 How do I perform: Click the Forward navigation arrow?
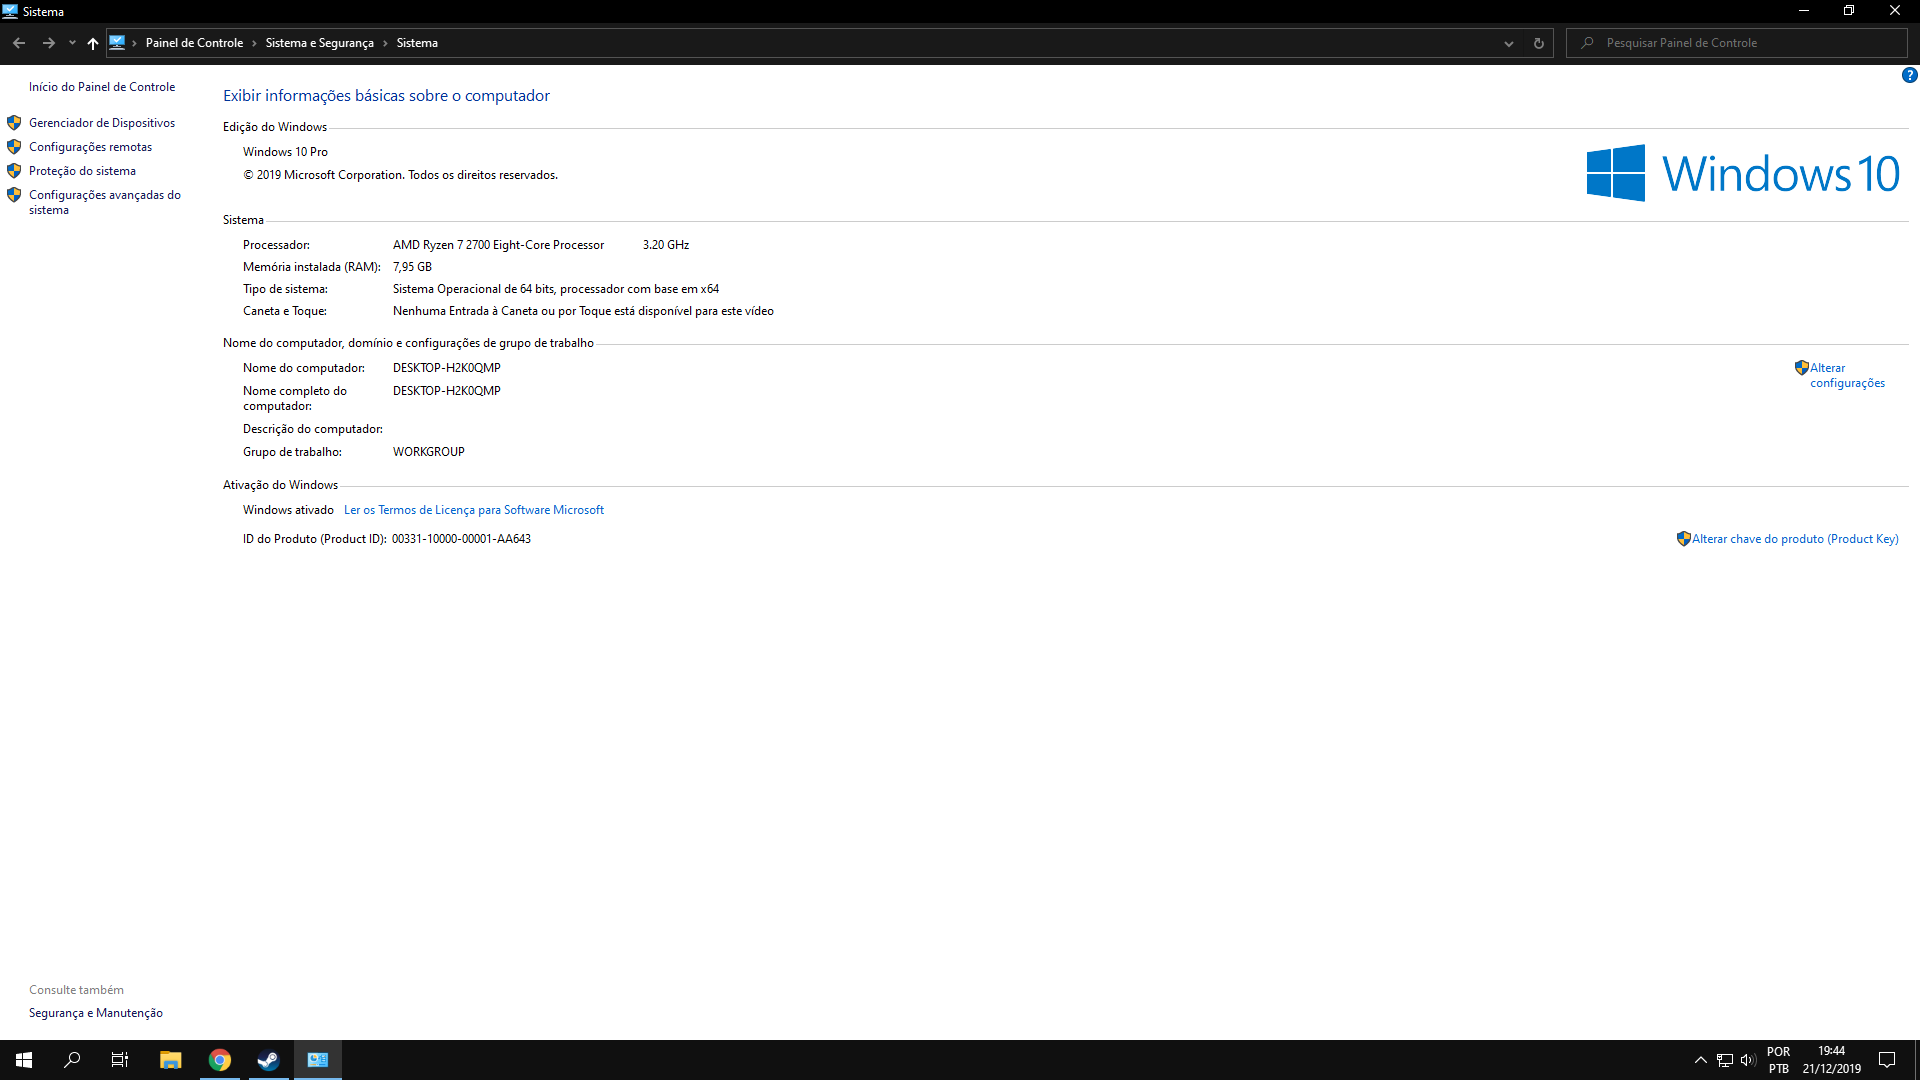pos(48,43)
